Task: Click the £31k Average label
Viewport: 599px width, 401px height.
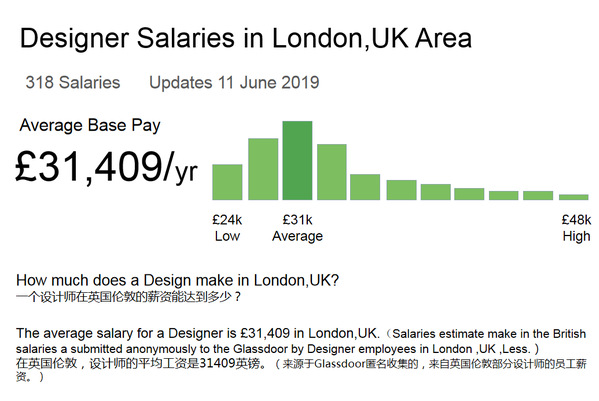Action: point(297,228)
